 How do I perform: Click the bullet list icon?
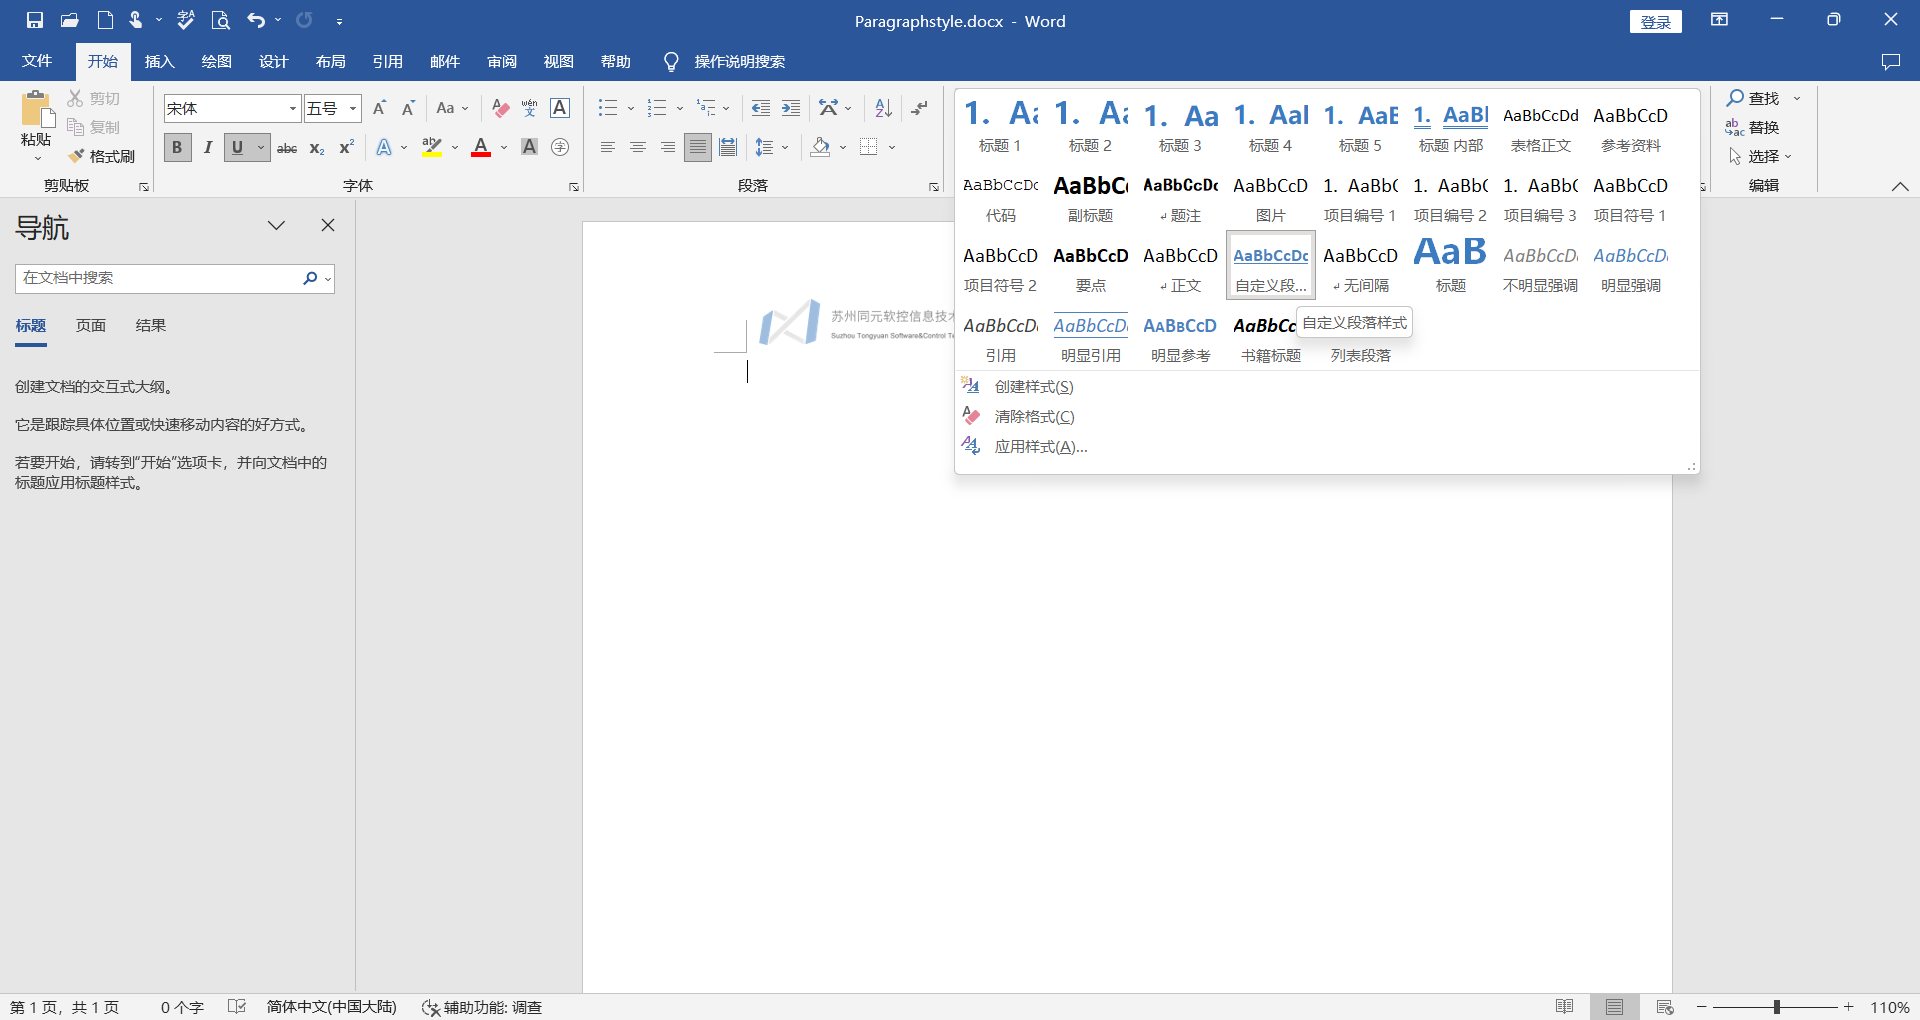(607, 108)
